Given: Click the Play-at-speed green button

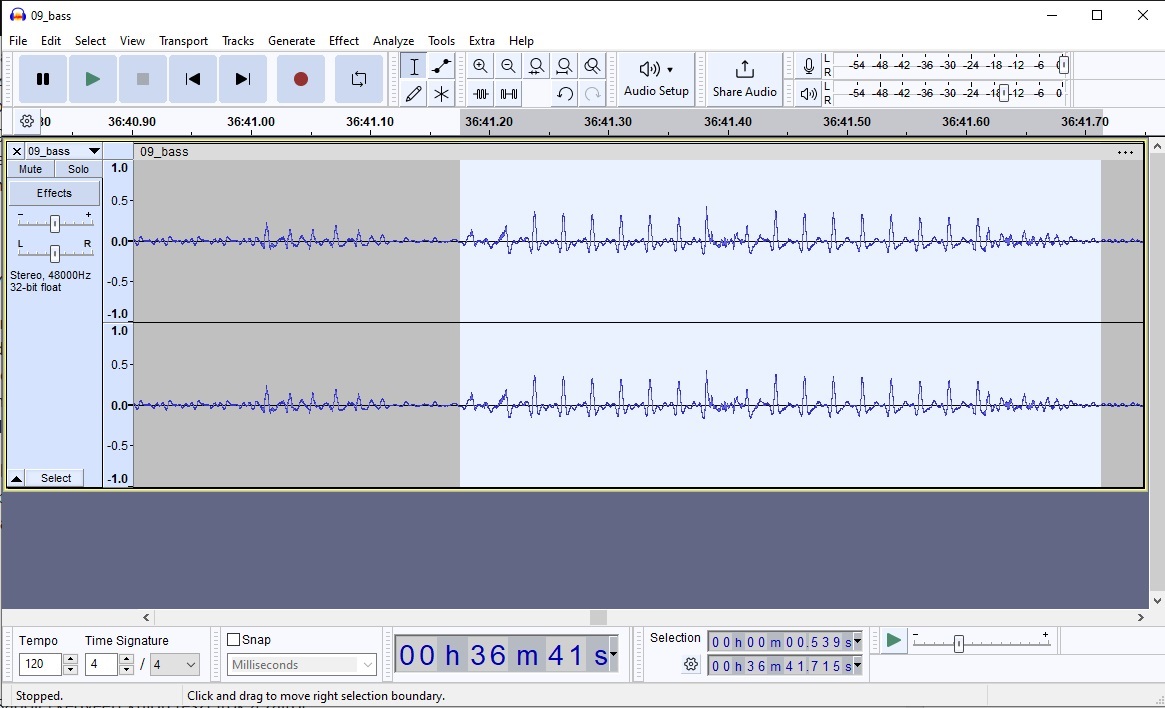Looking at the screenshot, I should (894, 640).
